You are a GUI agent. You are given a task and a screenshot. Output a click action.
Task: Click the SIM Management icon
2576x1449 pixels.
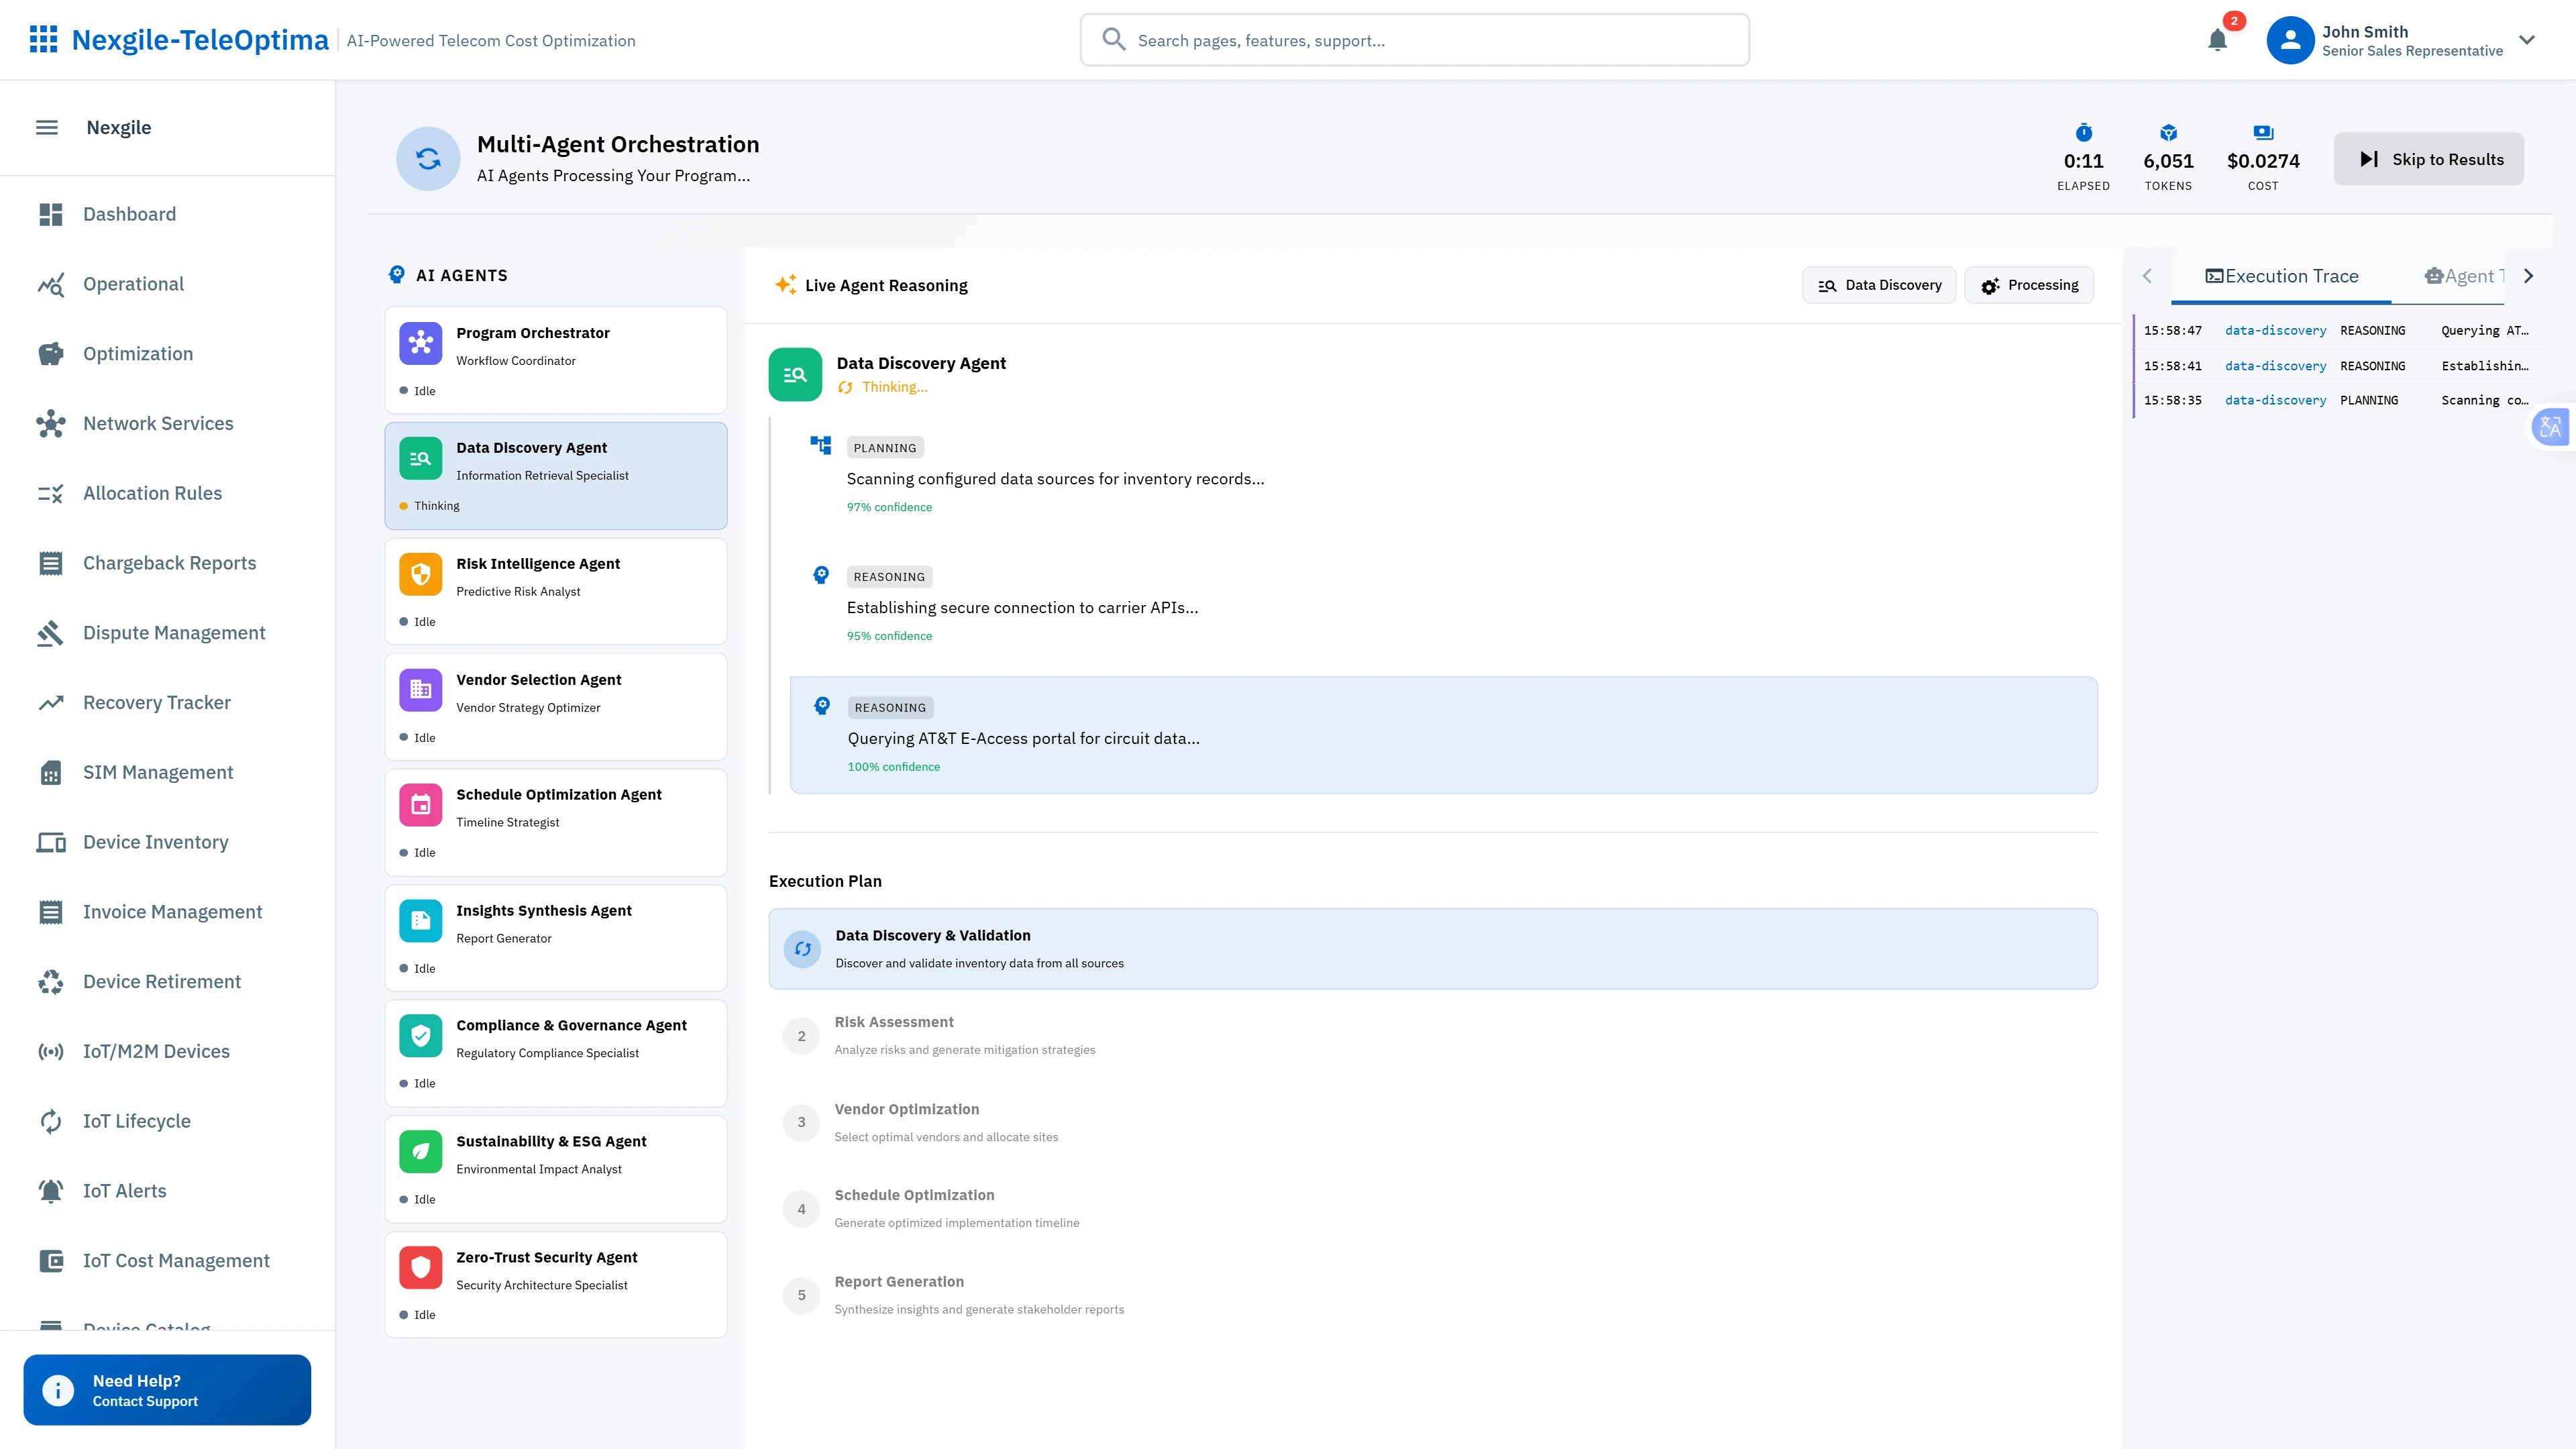[x=51, y=771]
